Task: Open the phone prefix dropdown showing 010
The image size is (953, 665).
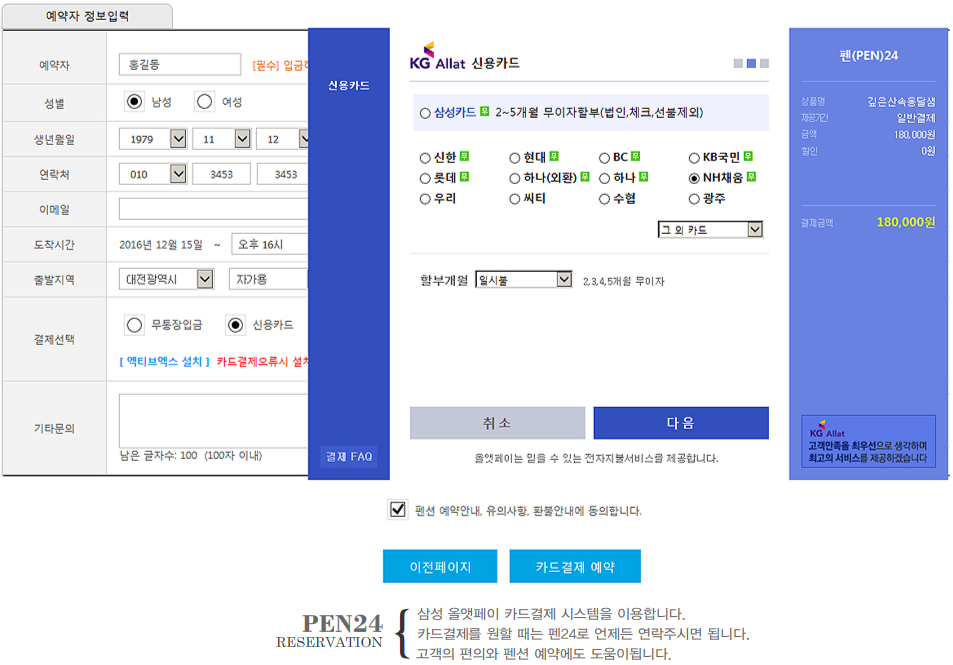Action: 153,174
